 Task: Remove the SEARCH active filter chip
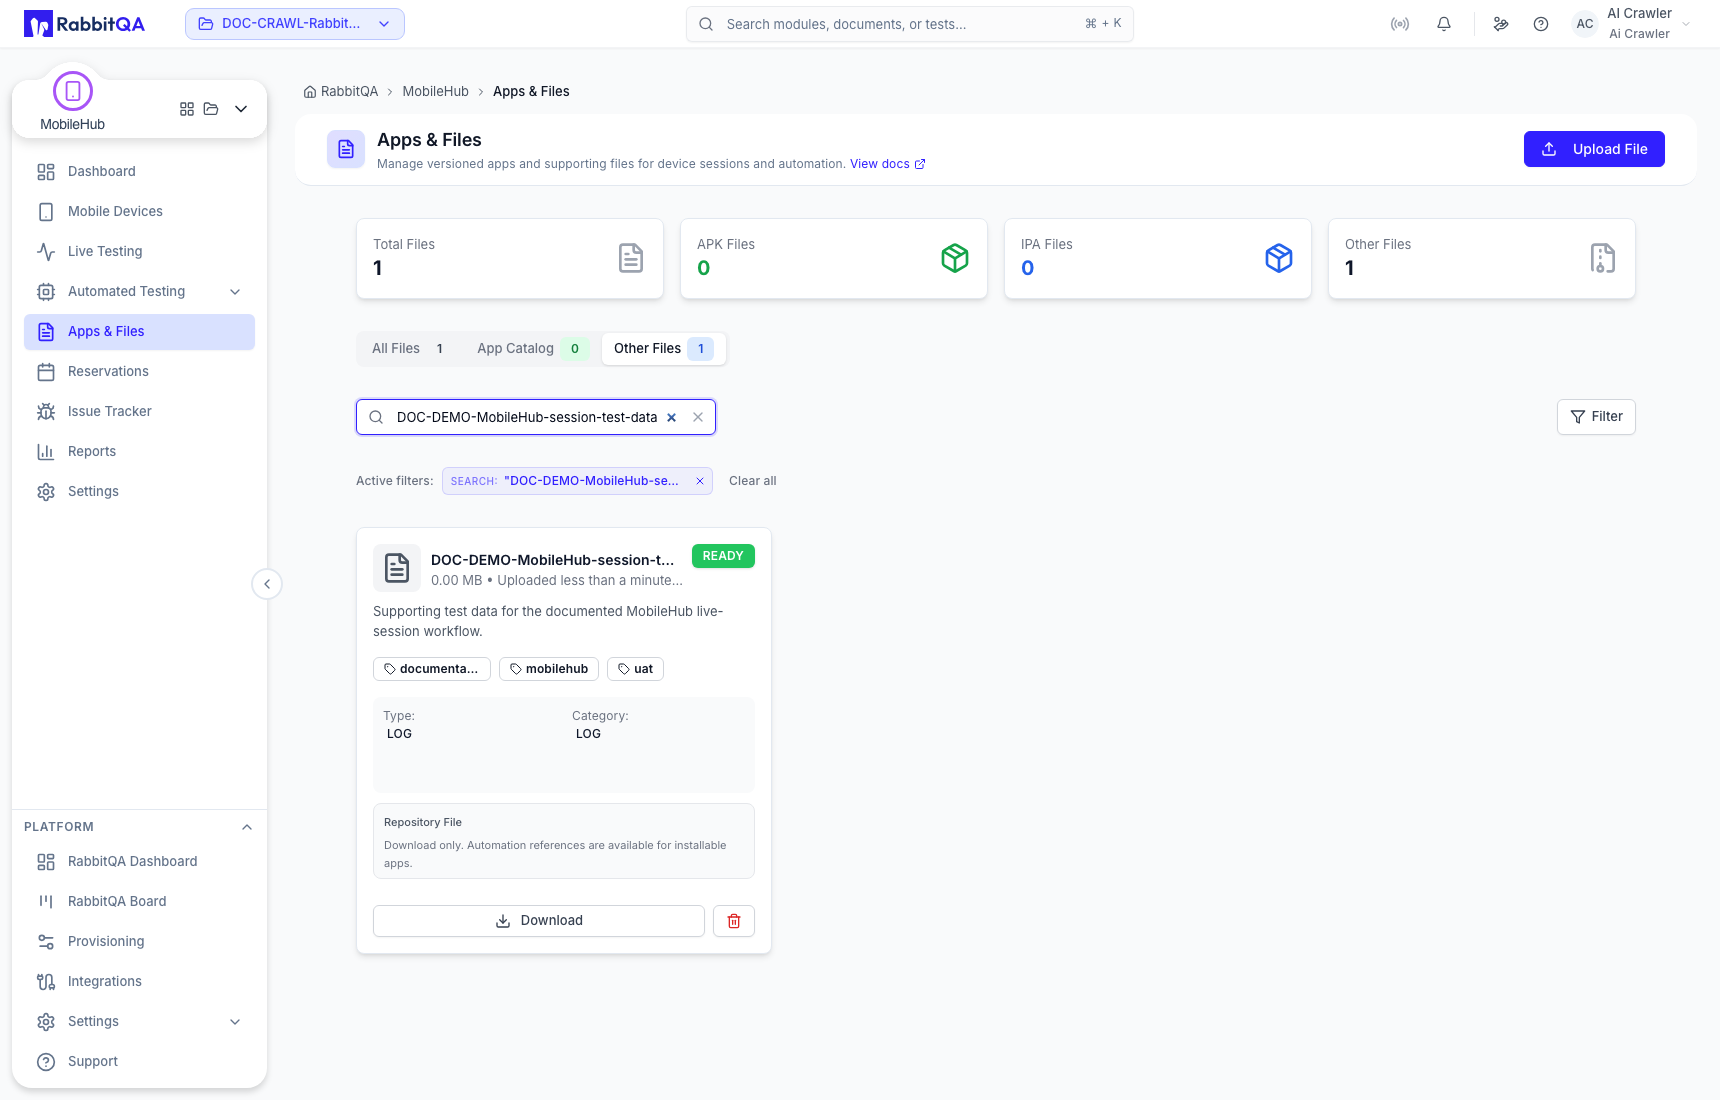(700, 481)
